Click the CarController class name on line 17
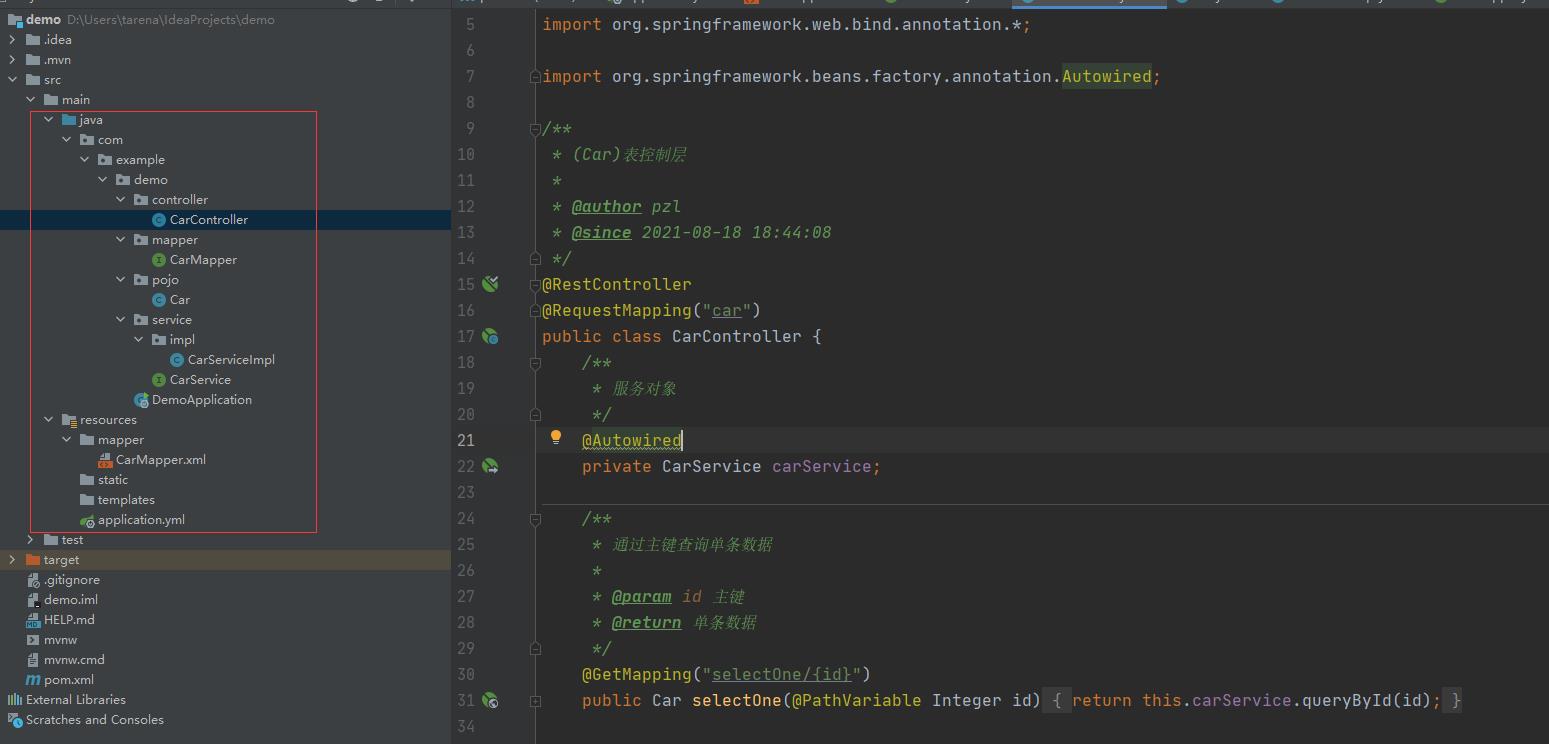Viewport: 1549px width, 744px height. click(737, 337)
